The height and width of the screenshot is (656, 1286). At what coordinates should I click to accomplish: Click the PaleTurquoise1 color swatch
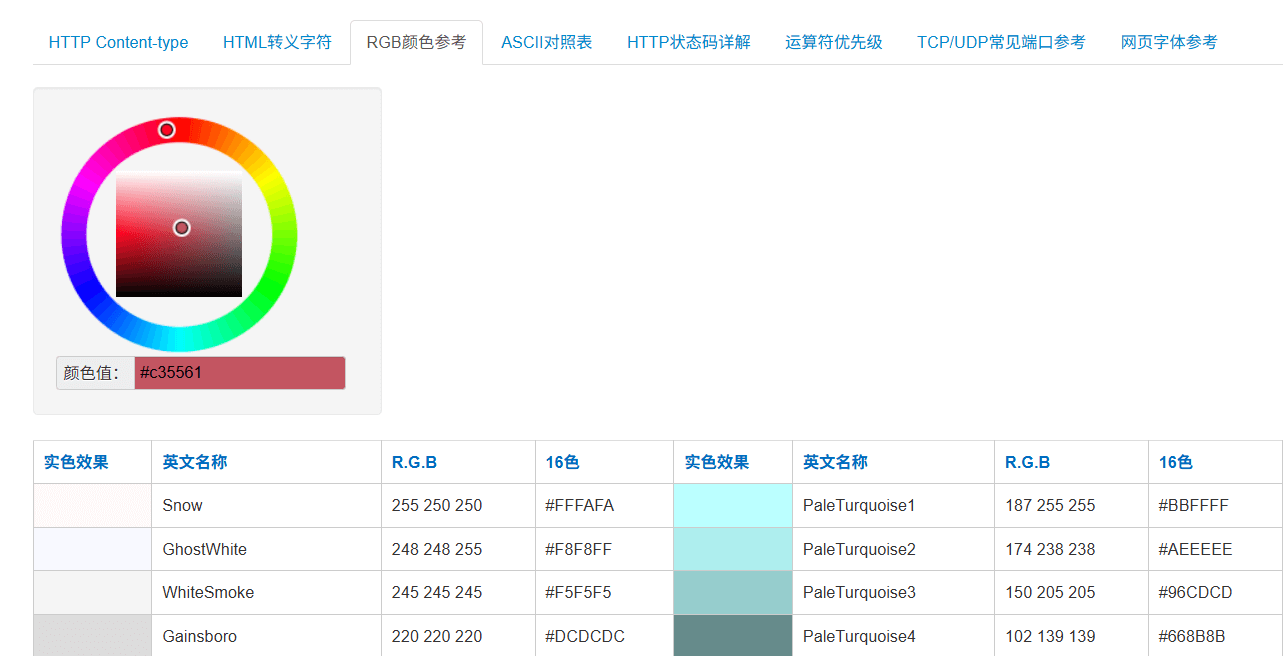click(x=732, y=506)
